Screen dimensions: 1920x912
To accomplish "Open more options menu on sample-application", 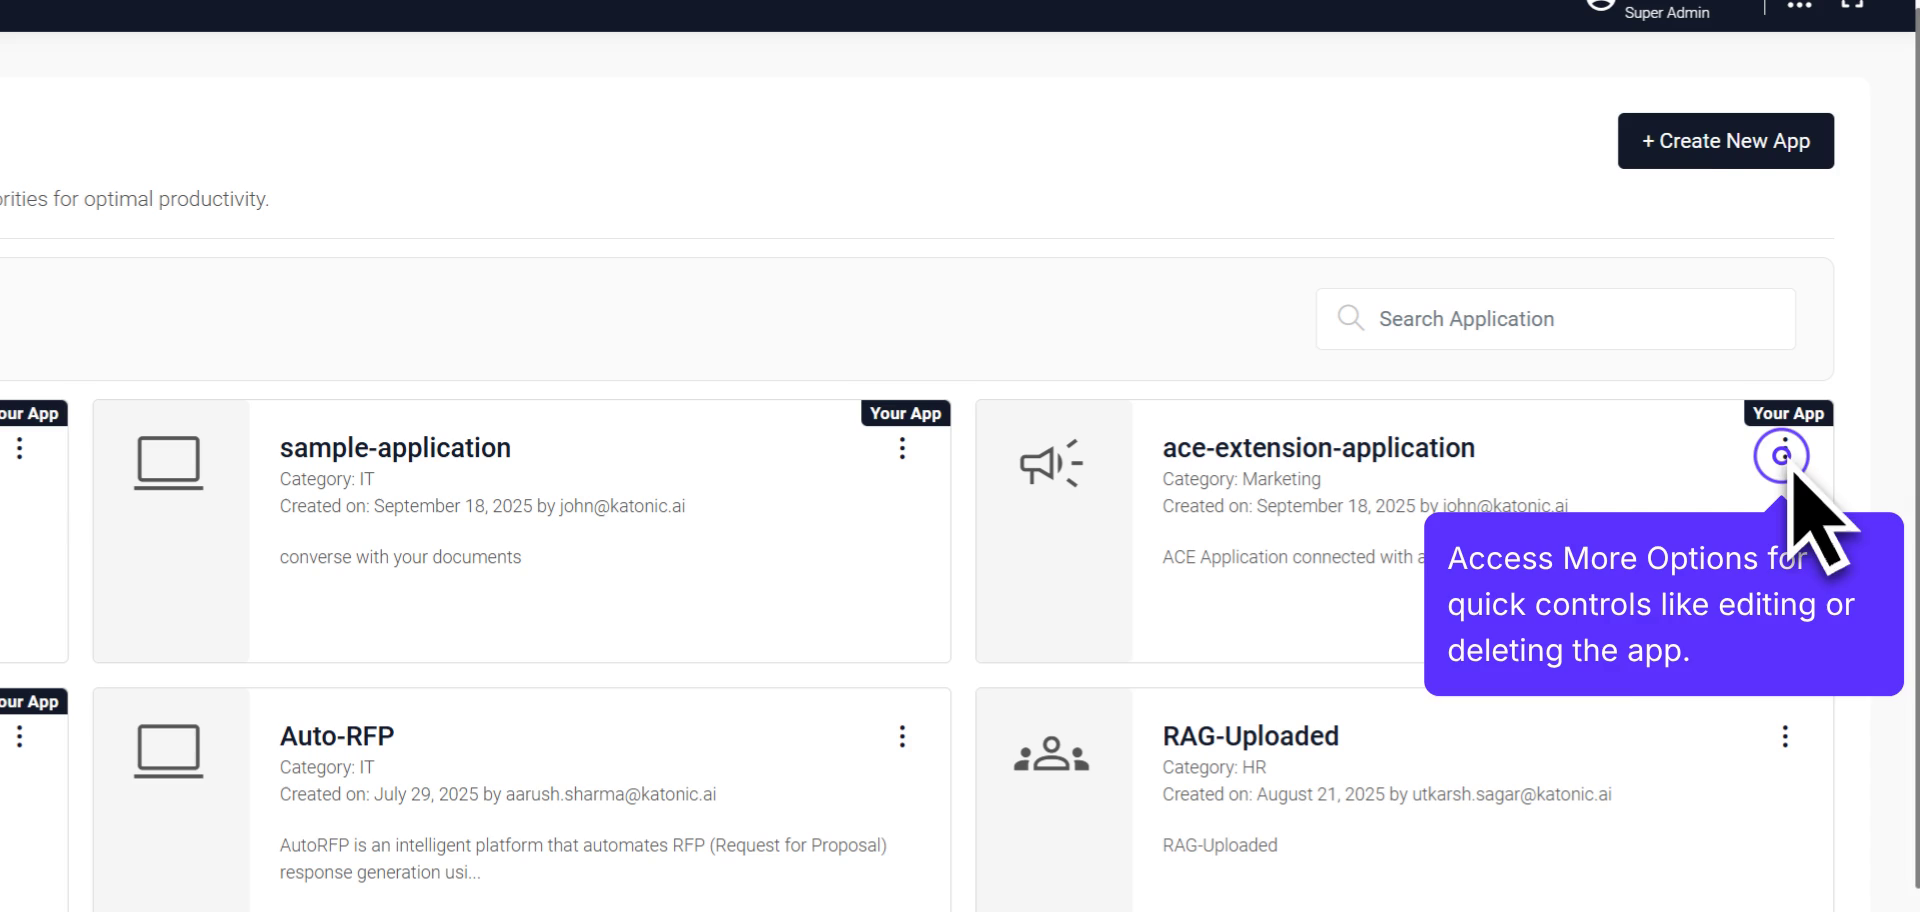I will click(x=902, y=449).
